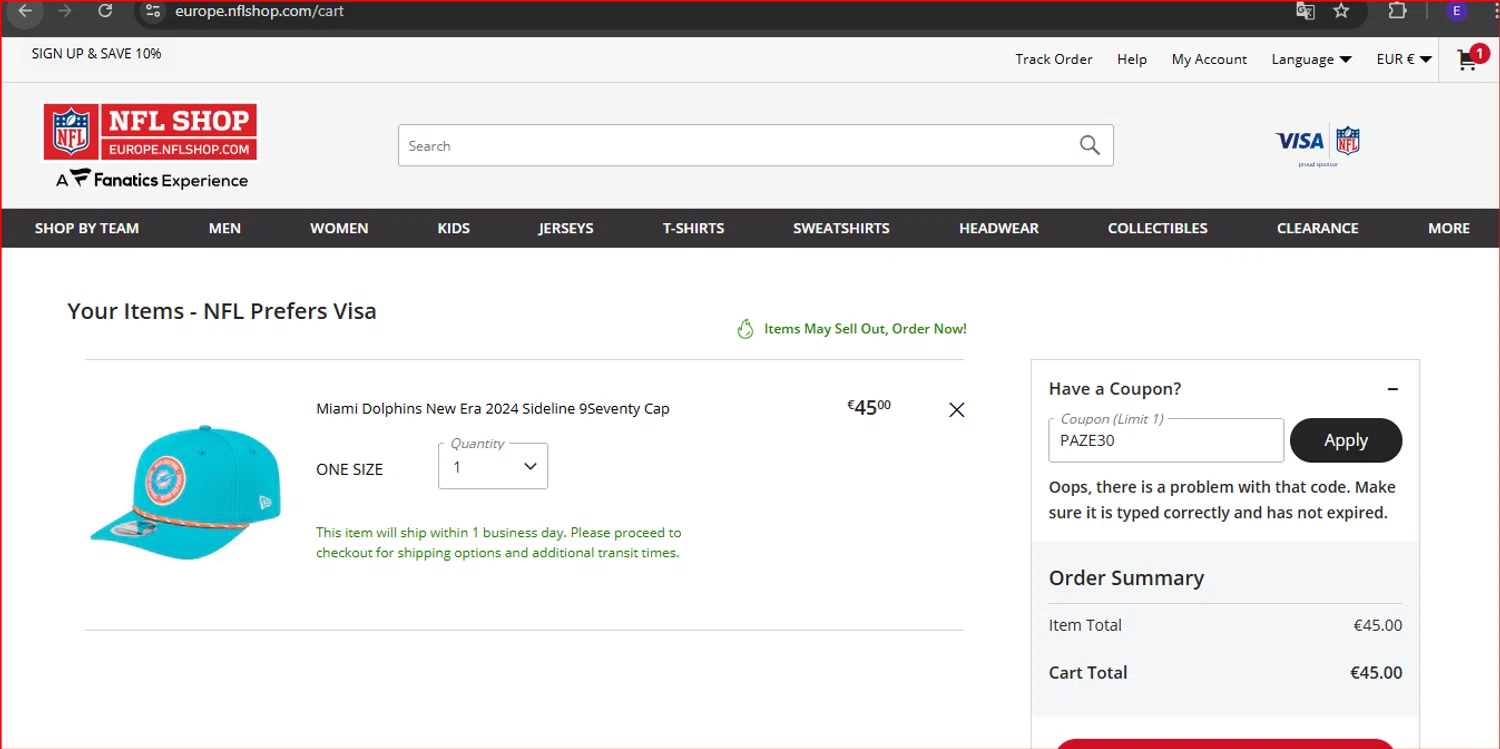Screen dimensions: 1500x749
Task: Open site info icon in address bar
Action: click(153, 11)
